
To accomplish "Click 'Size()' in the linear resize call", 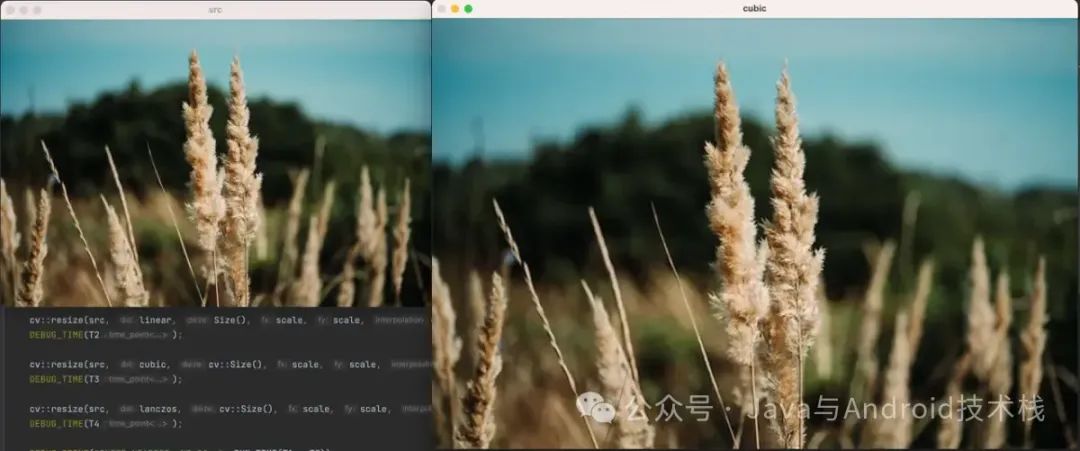I will click(231, 320).
